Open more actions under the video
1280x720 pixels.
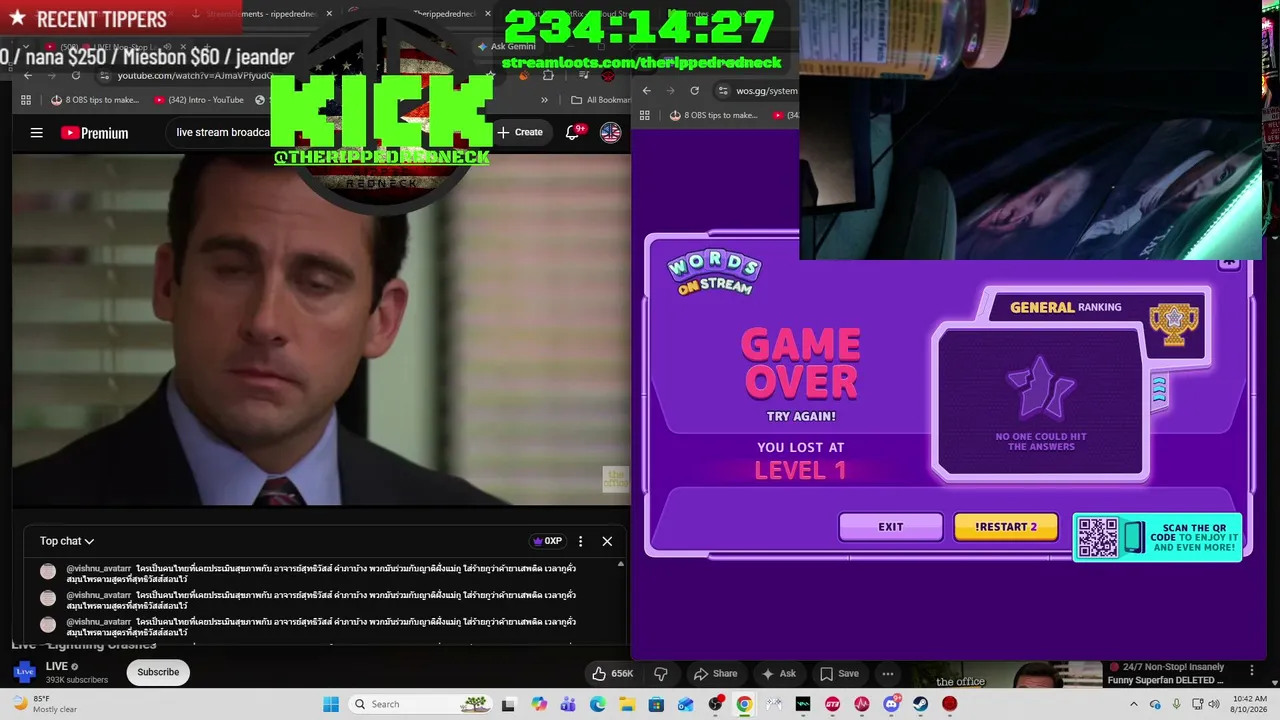pyautogui.click(x=888, y=673)
